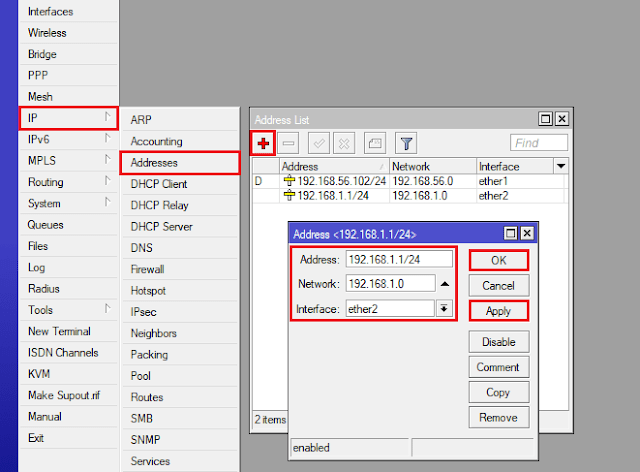This screenshot has width=640, height=472.
Task: Select the 192.168.1.1/24 row in list
Action: (410, 196)
